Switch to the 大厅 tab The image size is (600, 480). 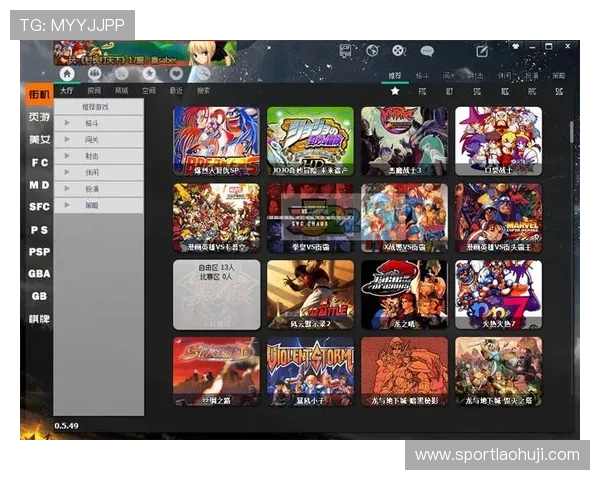coord(66,90)
